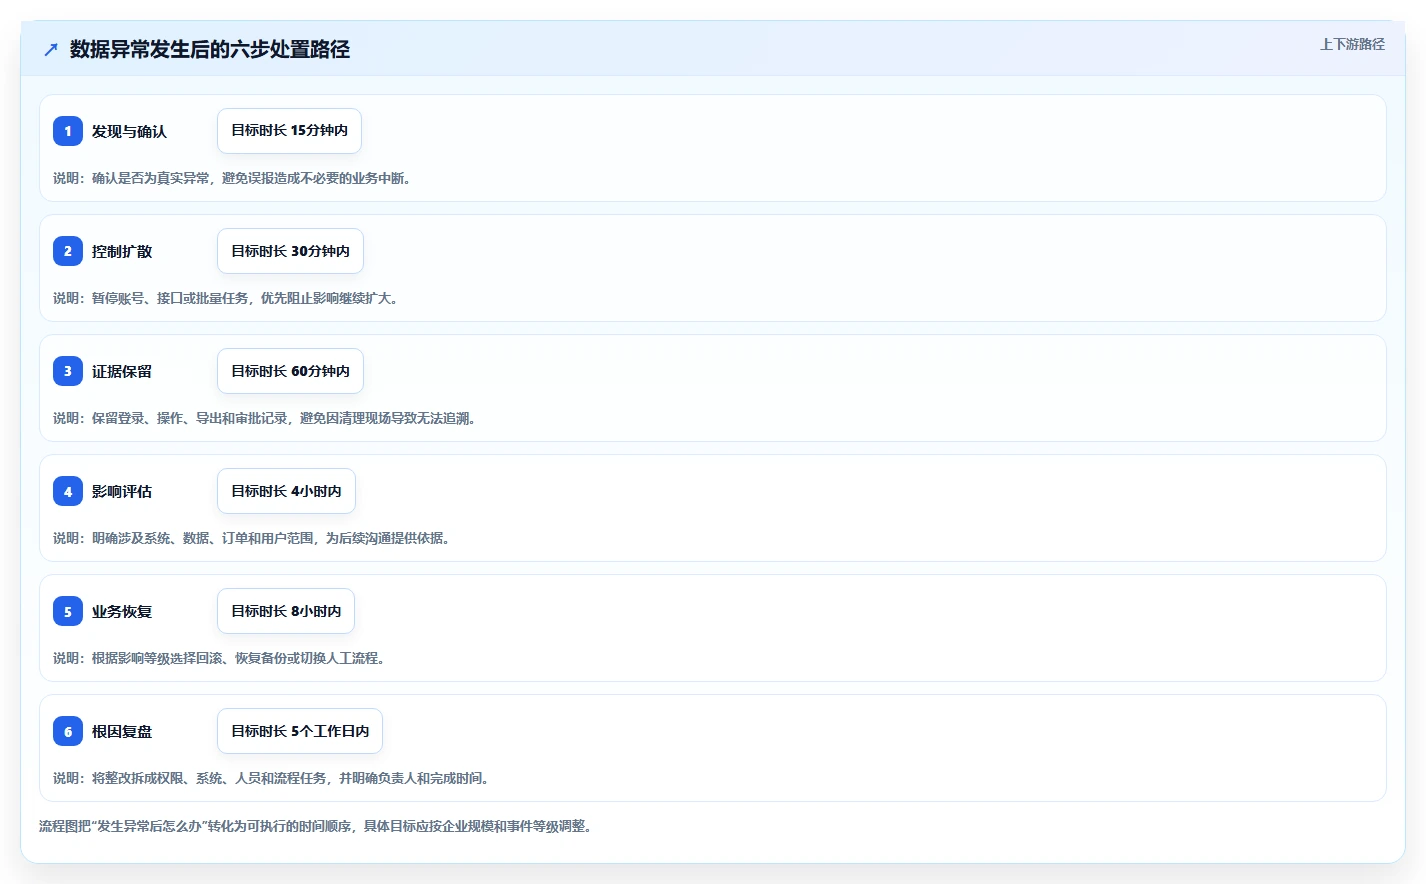Click the 目标时长 15分钟内 pill
This screenshot has height=884, width=1426.
pyautogui.click(x=289, y=131)
